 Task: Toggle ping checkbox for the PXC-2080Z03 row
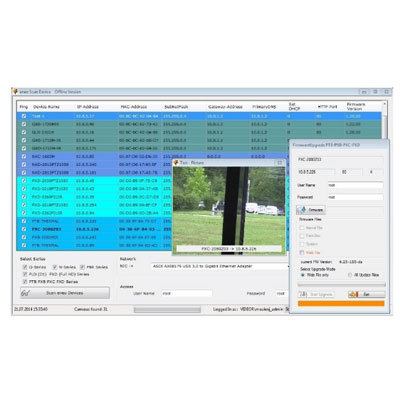24,229
